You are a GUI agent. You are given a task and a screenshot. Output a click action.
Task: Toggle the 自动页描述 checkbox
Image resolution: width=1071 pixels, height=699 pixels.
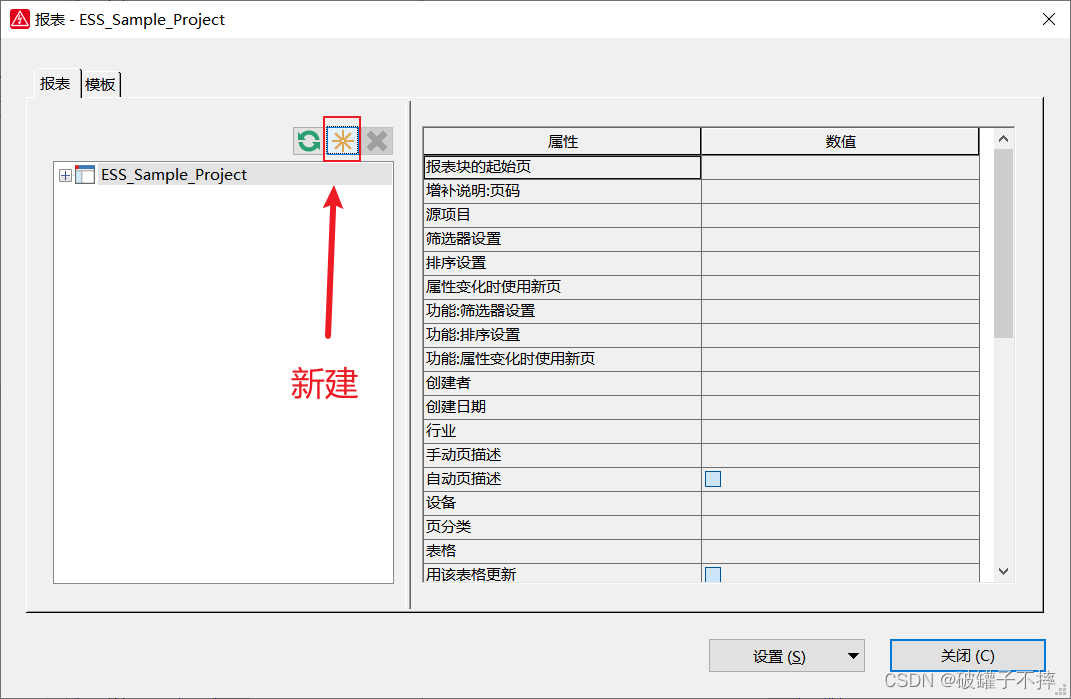point(713,479)
